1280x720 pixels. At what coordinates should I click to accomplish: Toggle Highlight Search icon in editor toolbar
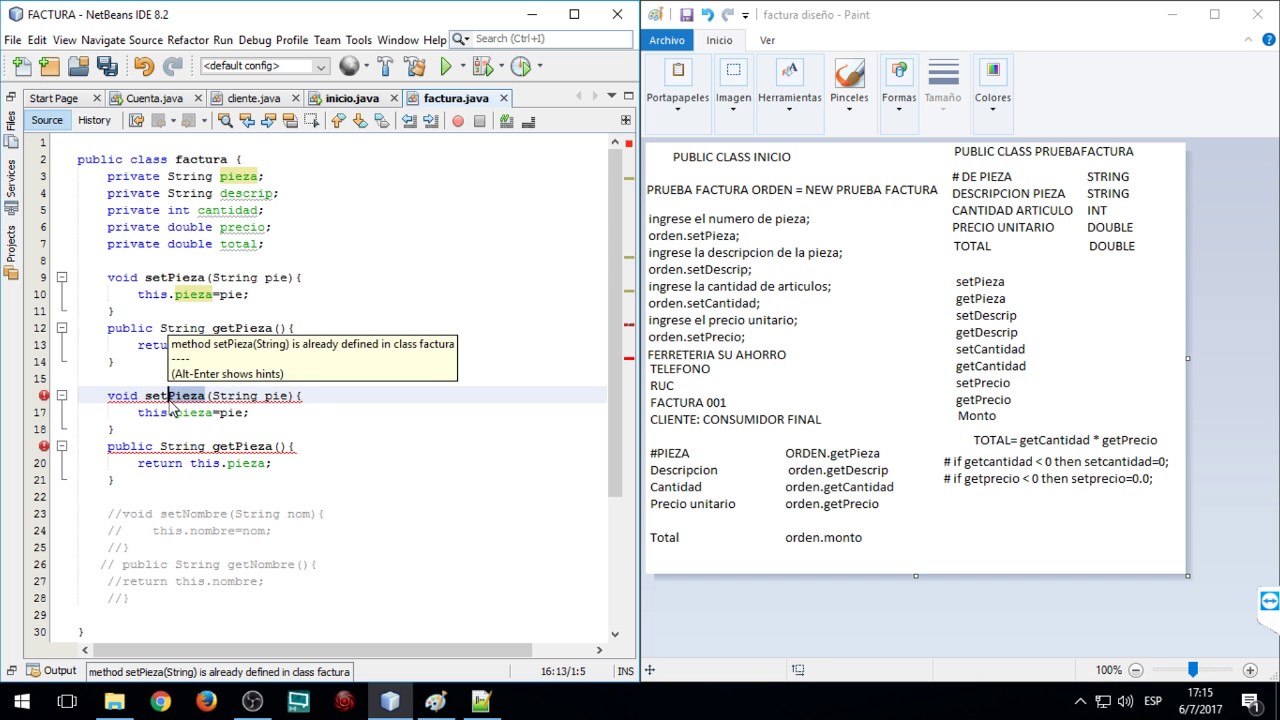290,121
